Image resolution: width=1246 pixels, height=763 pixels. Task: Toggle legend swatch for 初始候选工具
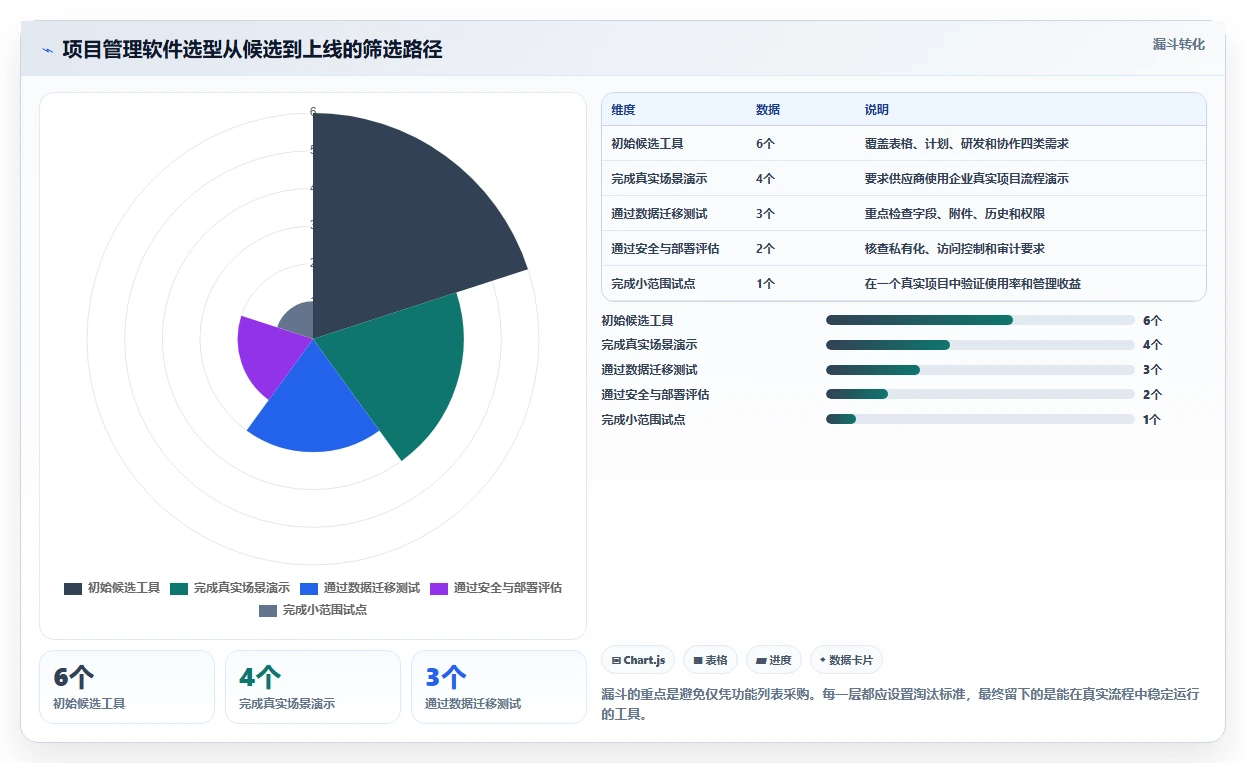click(73, 588)
